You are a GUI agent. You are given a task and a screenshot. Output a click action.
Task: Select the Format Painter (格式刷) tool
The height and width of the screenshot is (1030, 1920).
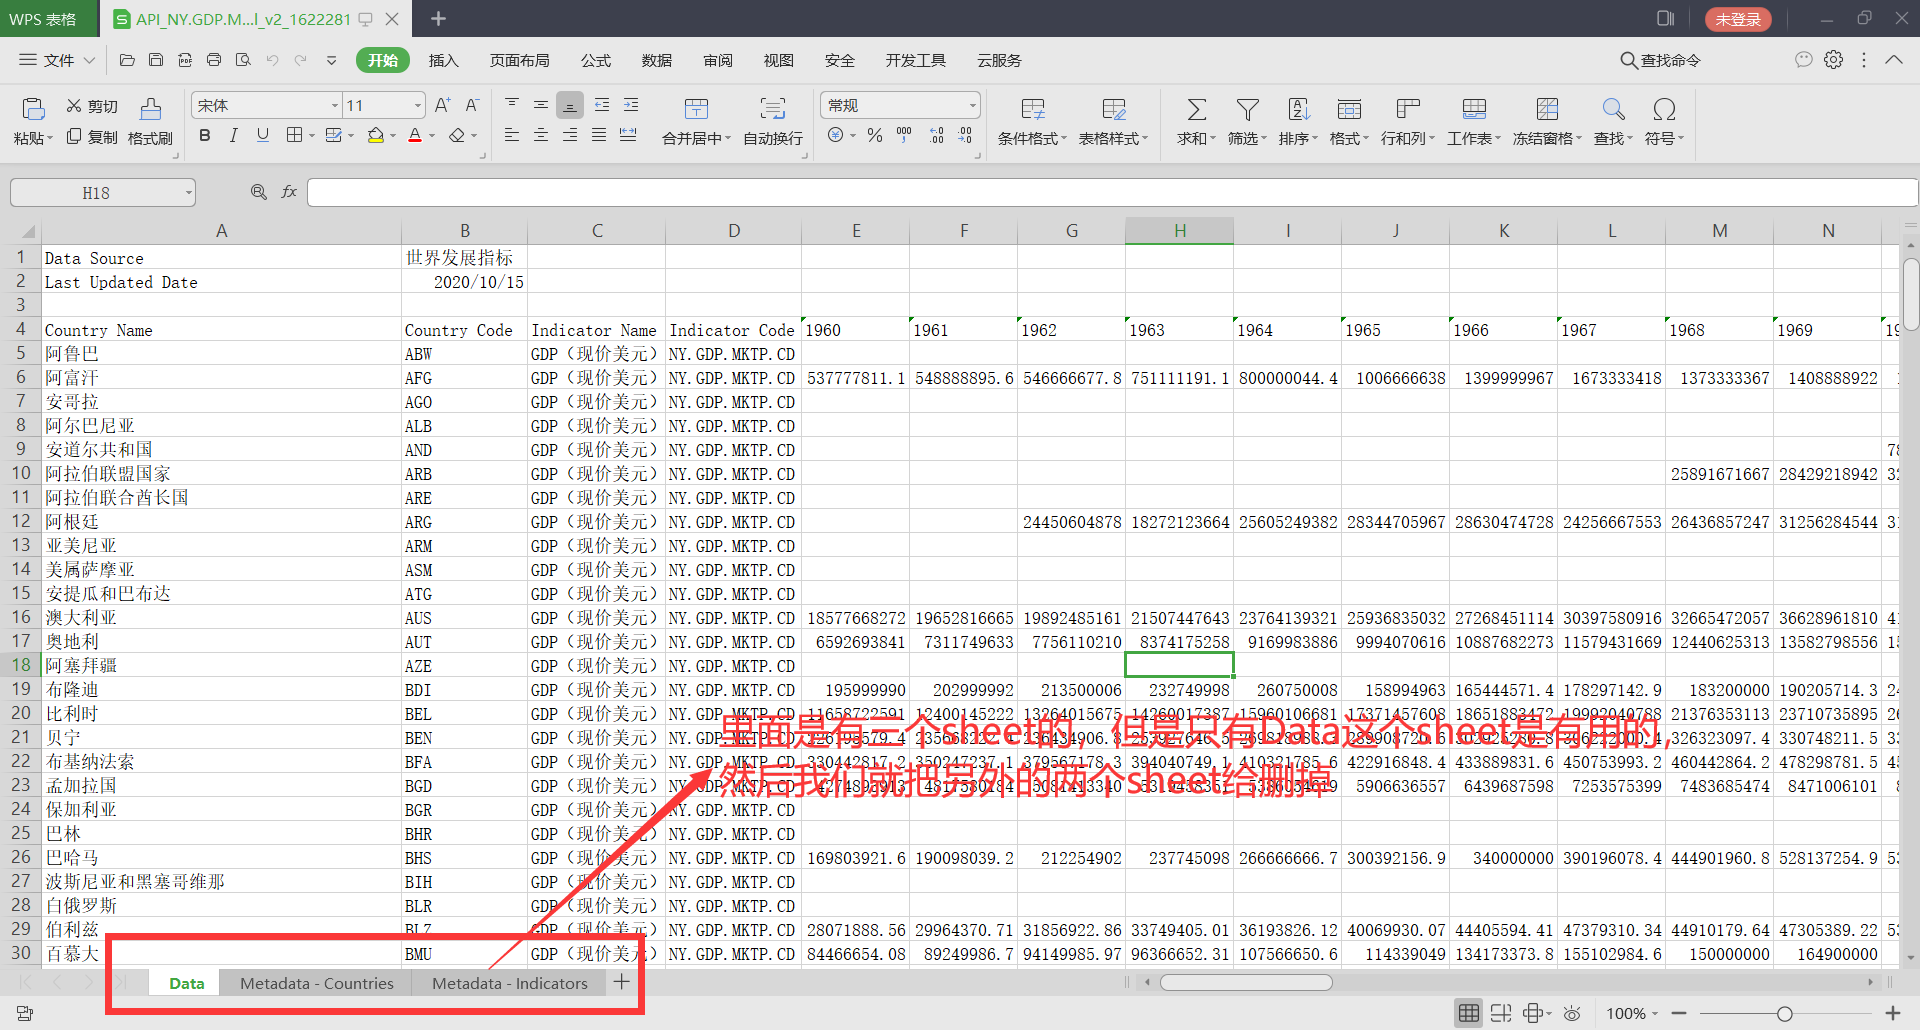(x=150, y=122)
